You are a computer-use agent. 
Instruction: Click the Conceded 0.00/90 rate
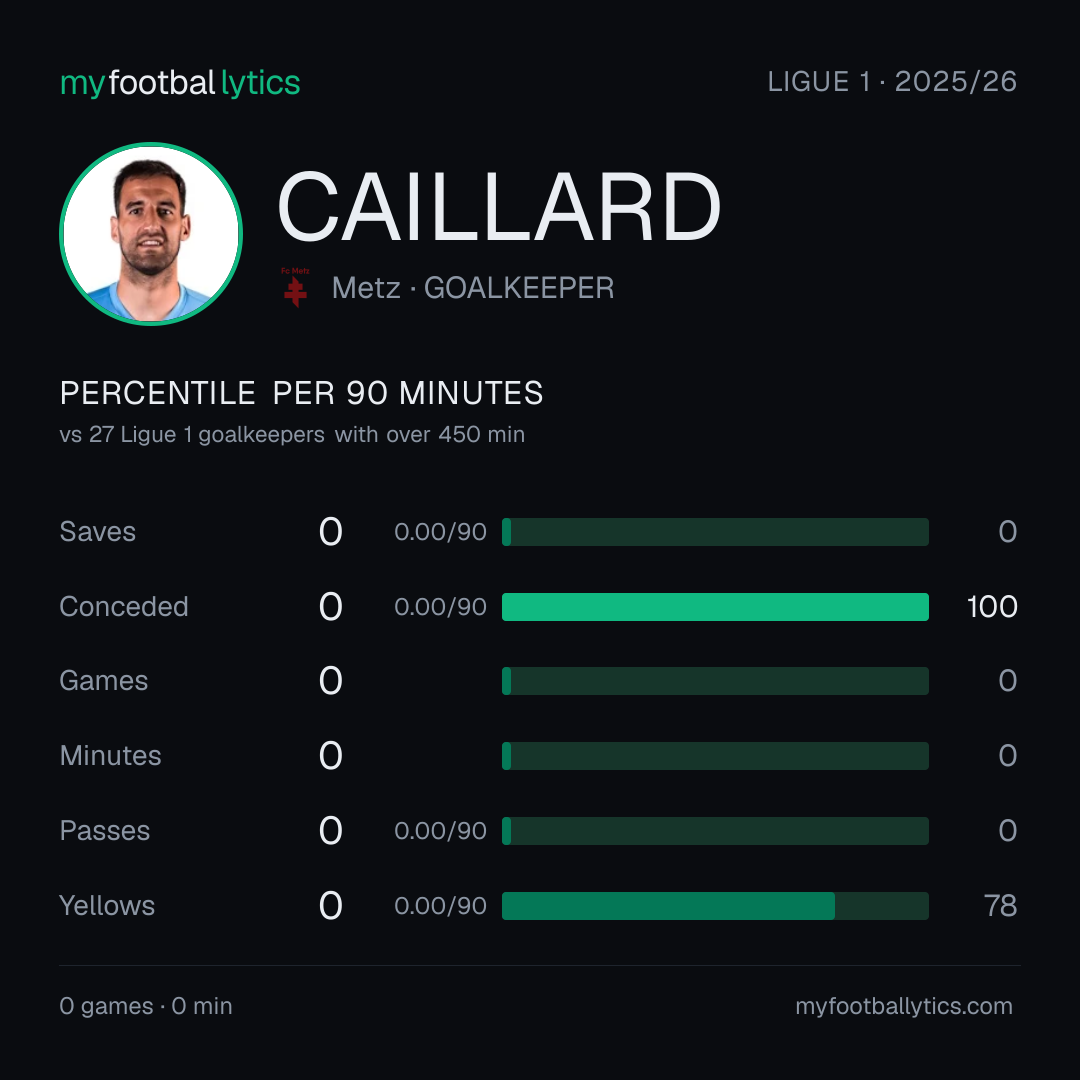[x=440, y=607]
